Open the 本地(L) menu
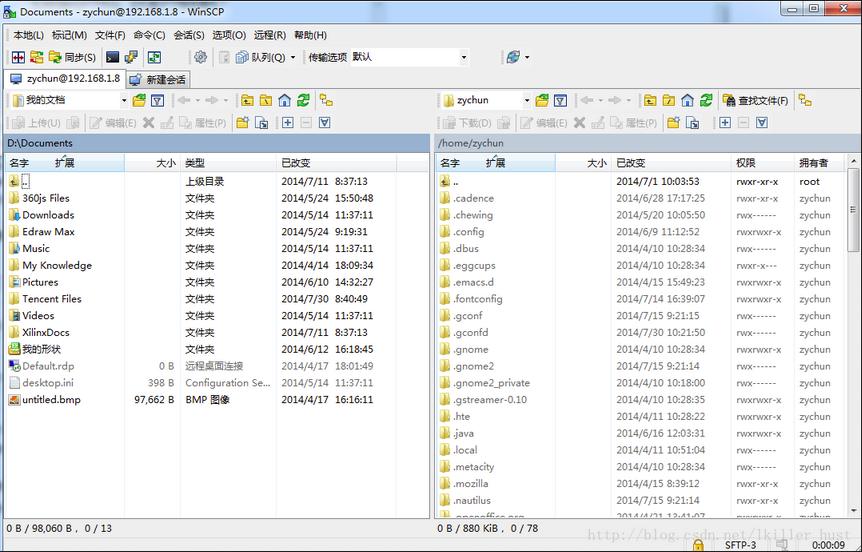 [x=29, y=35]
